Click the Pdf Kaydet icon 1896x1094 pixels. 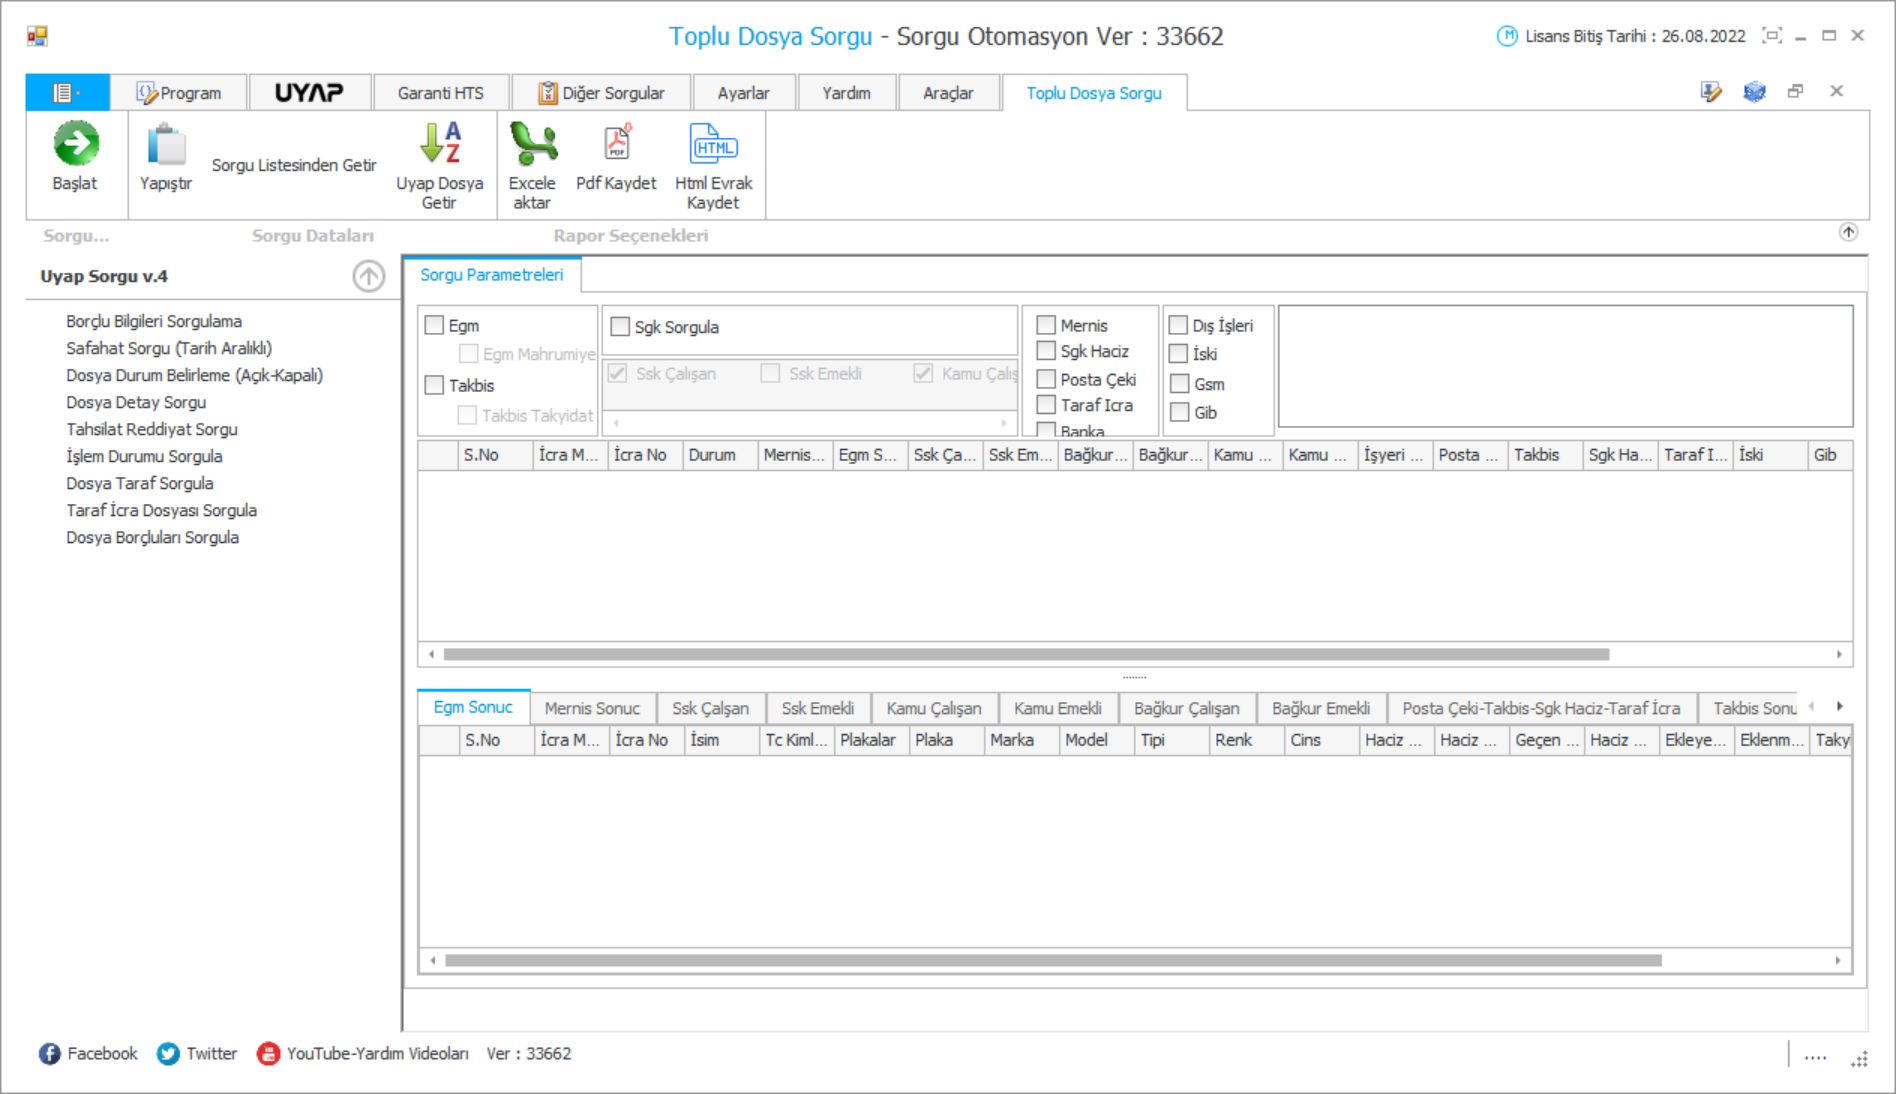[617, 143]
